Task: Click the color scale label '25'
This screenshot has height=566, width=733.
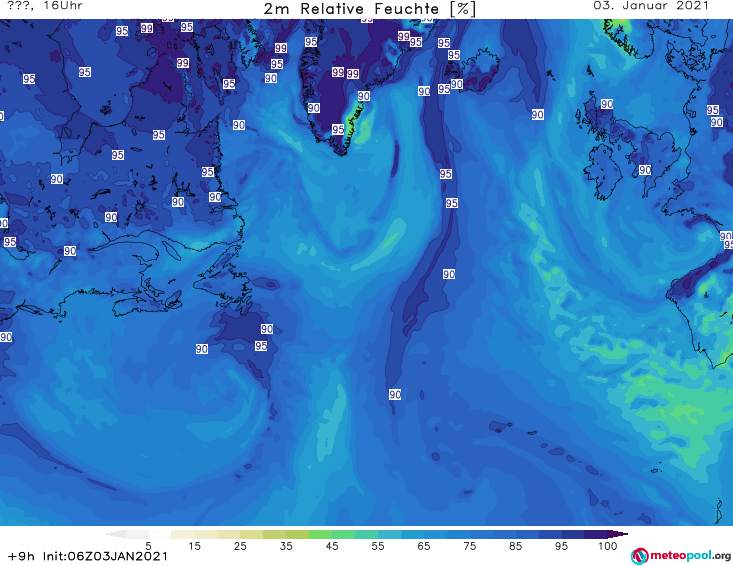Action: point(240,546)
